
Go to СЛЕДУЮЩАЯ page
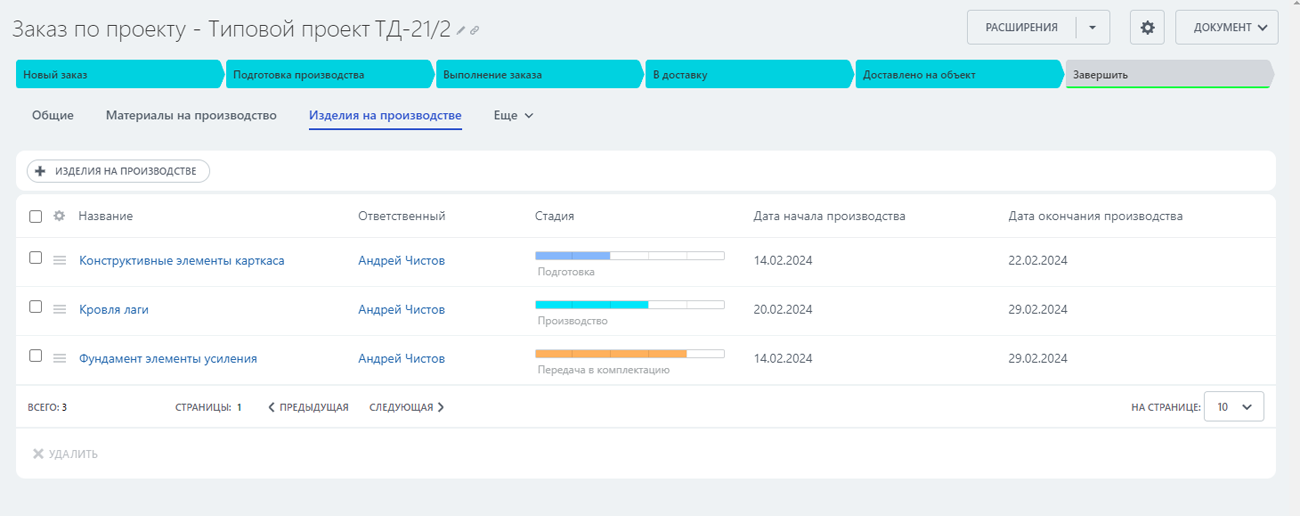click(406, 407)
